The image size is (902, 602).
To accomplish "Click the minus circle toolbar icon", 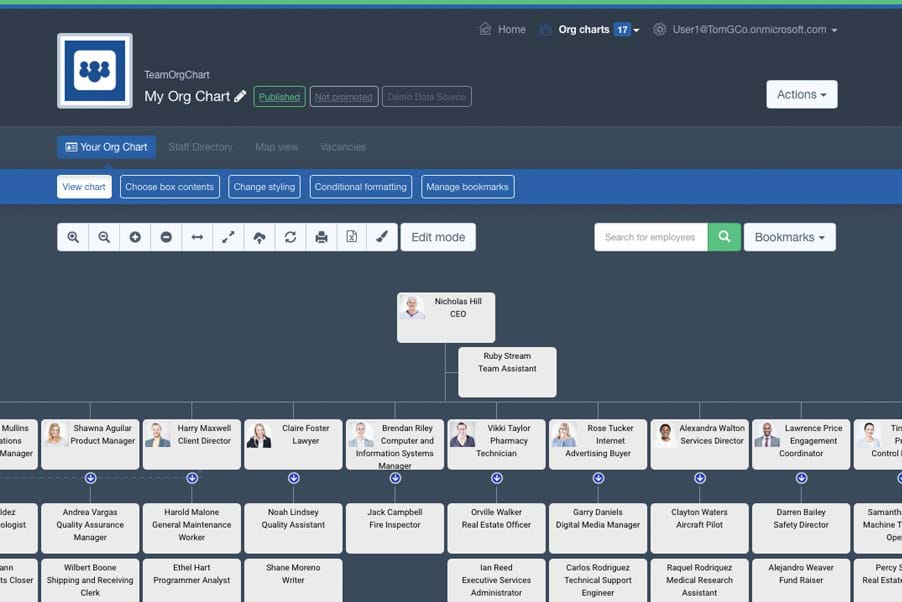I will pos(166,237).
